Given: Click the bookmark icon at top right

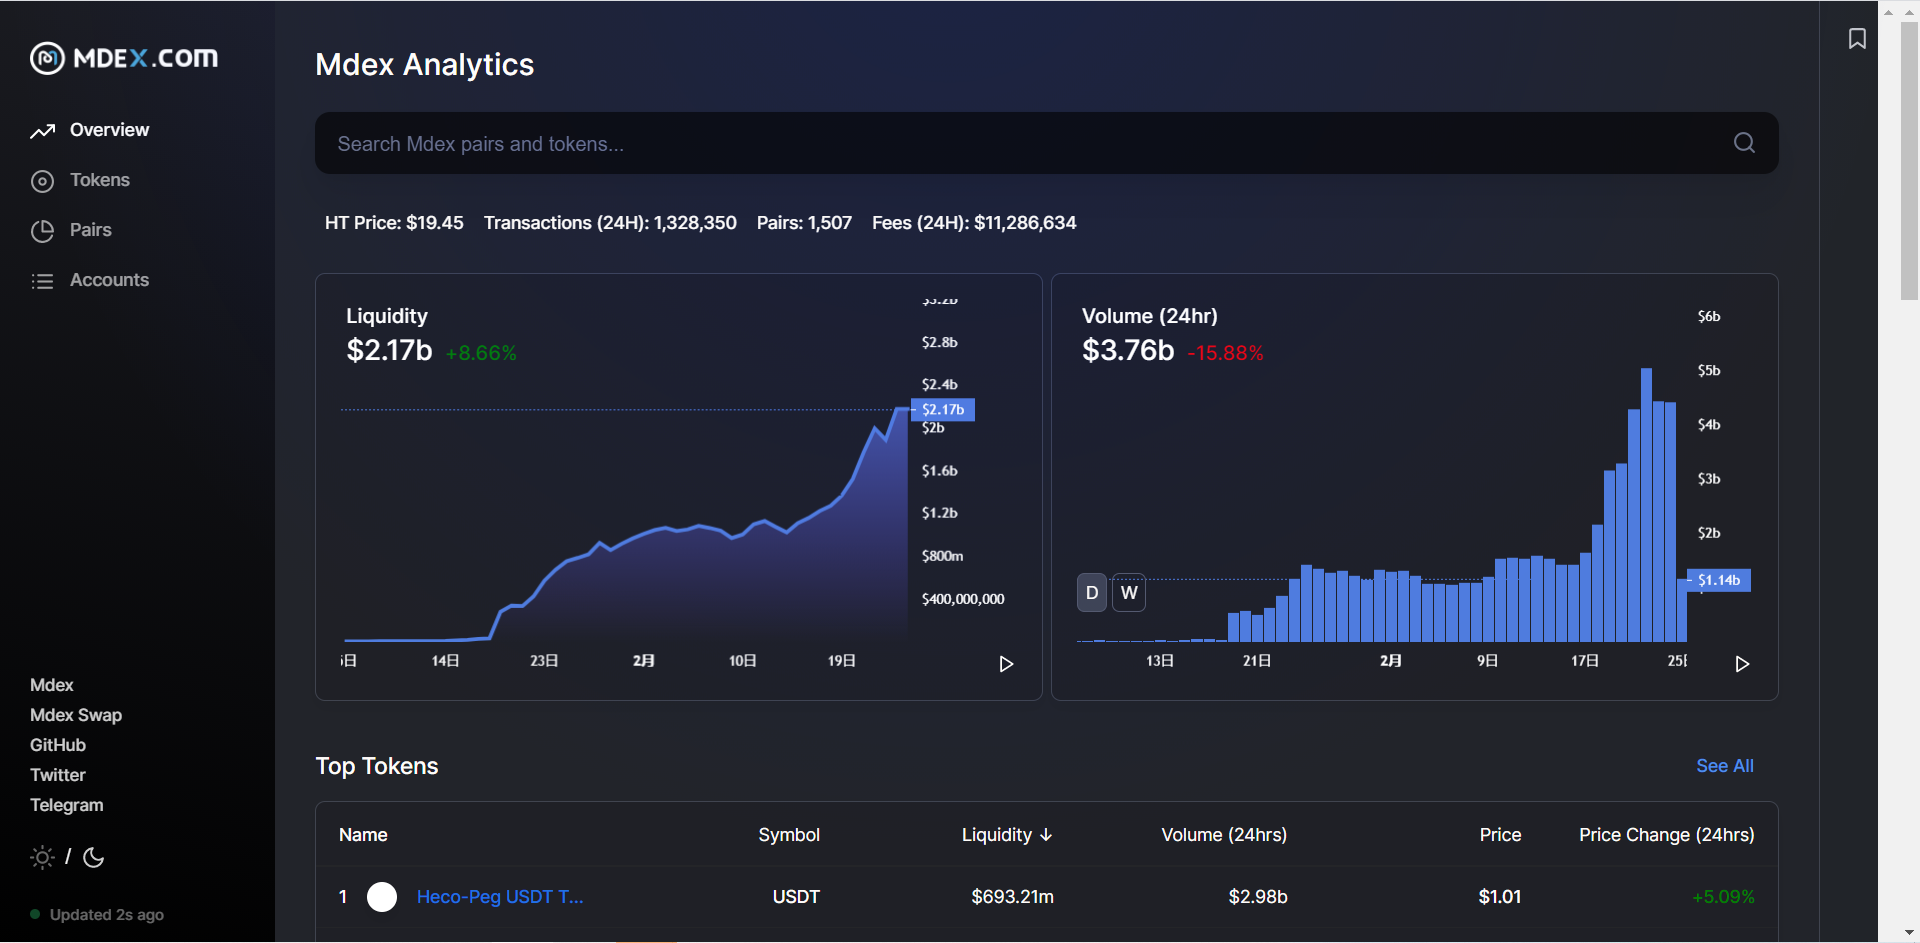Looking at the screenshot, I should tap(1857, 39).
